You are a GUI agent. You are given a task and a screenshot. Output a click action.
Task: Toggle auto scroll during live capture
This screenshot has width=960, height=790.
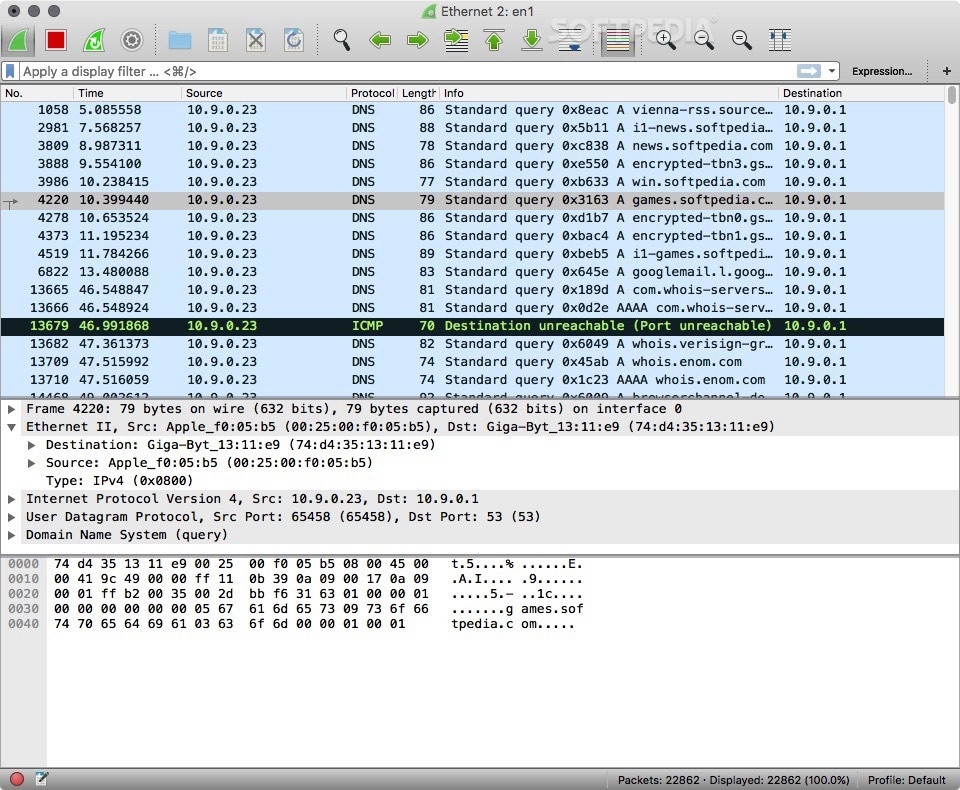(x=569, y=40)
